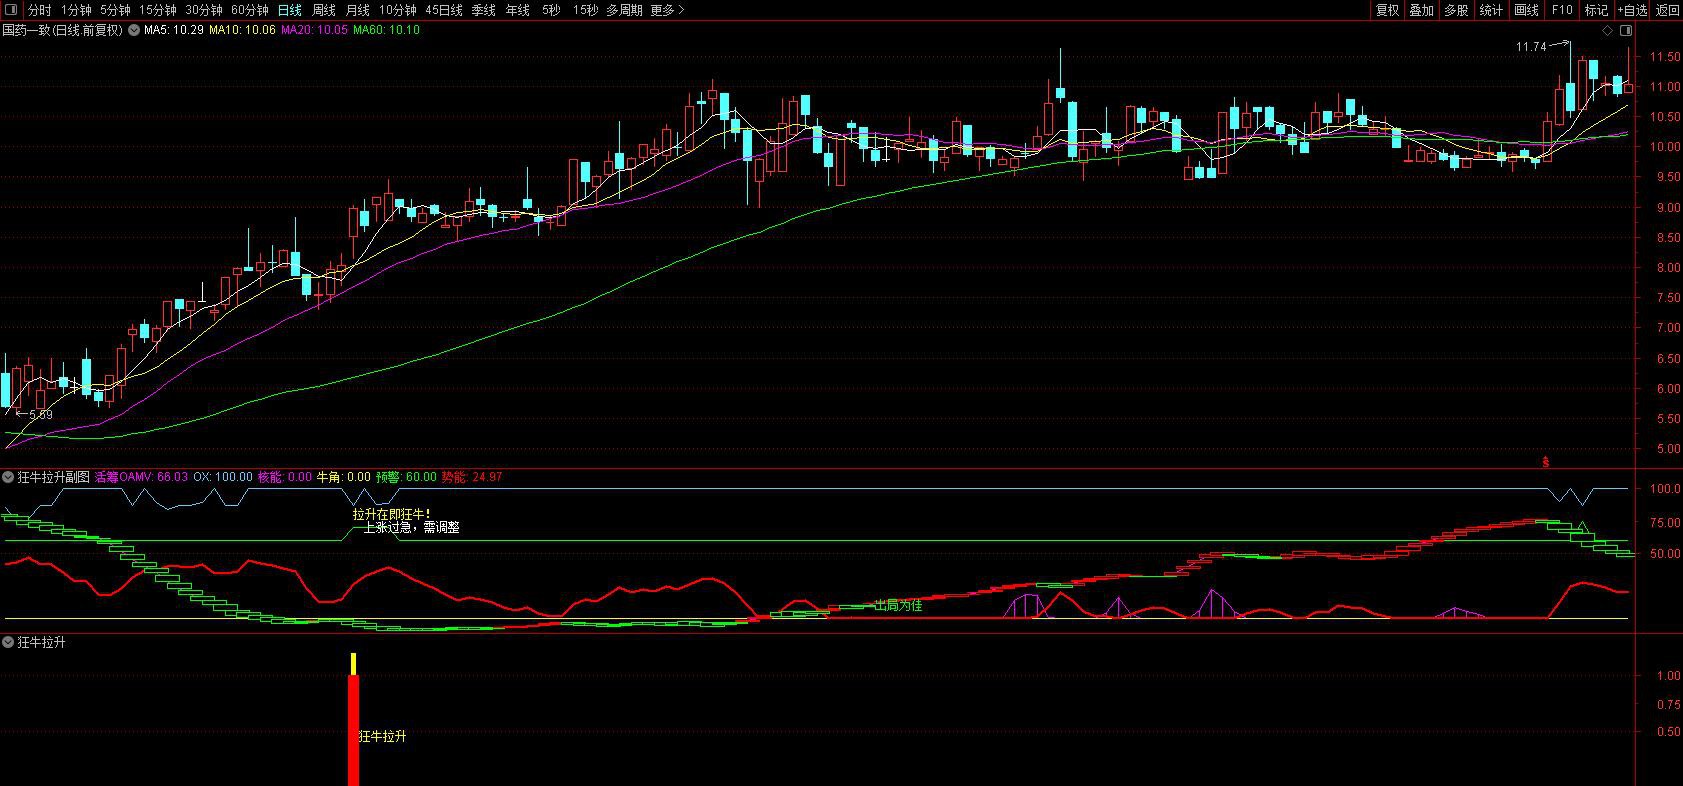This screenshot has height=786, width=1683.
Task: Open F10 company info
Action: coord(1561,10)
